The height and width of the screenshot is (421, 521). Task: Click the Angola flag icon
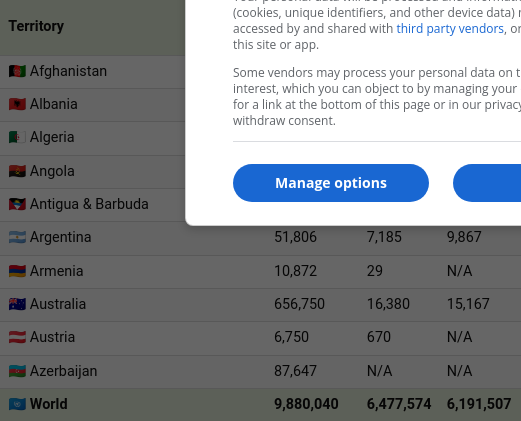[17, 171]
